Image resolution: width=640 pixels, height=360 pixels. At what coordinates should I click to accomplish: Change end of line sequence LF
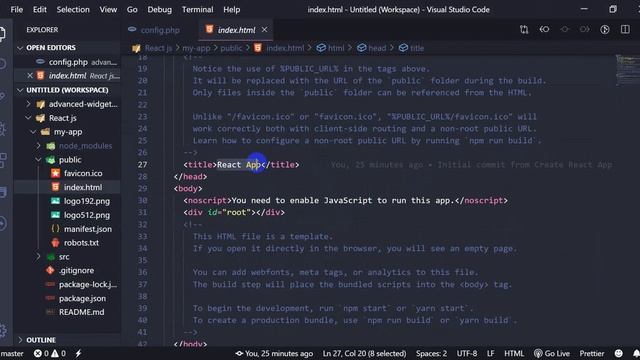(x=491, y=353)
